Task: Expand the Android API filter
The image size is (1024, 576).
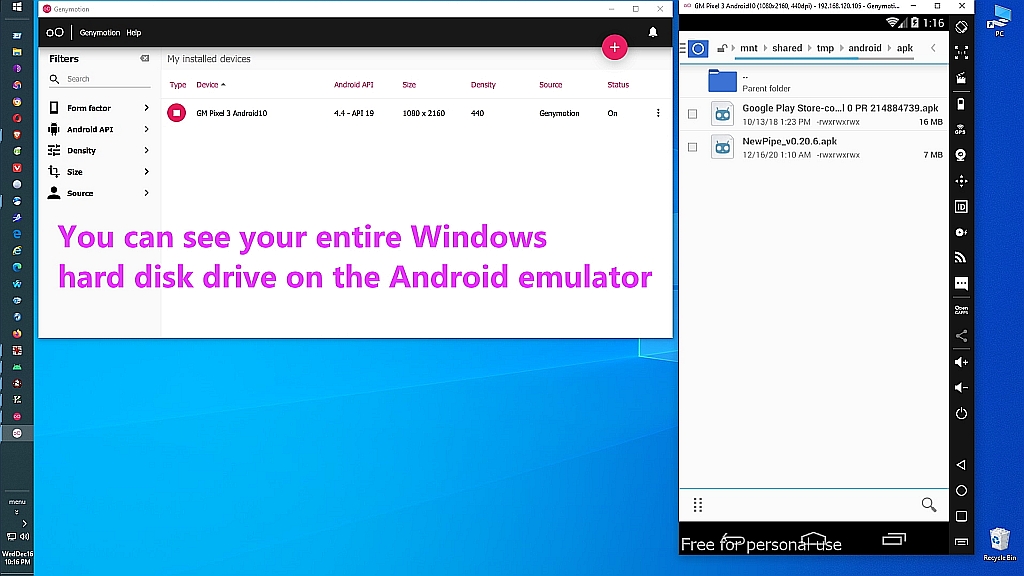Action: click(x=99, y=129)
